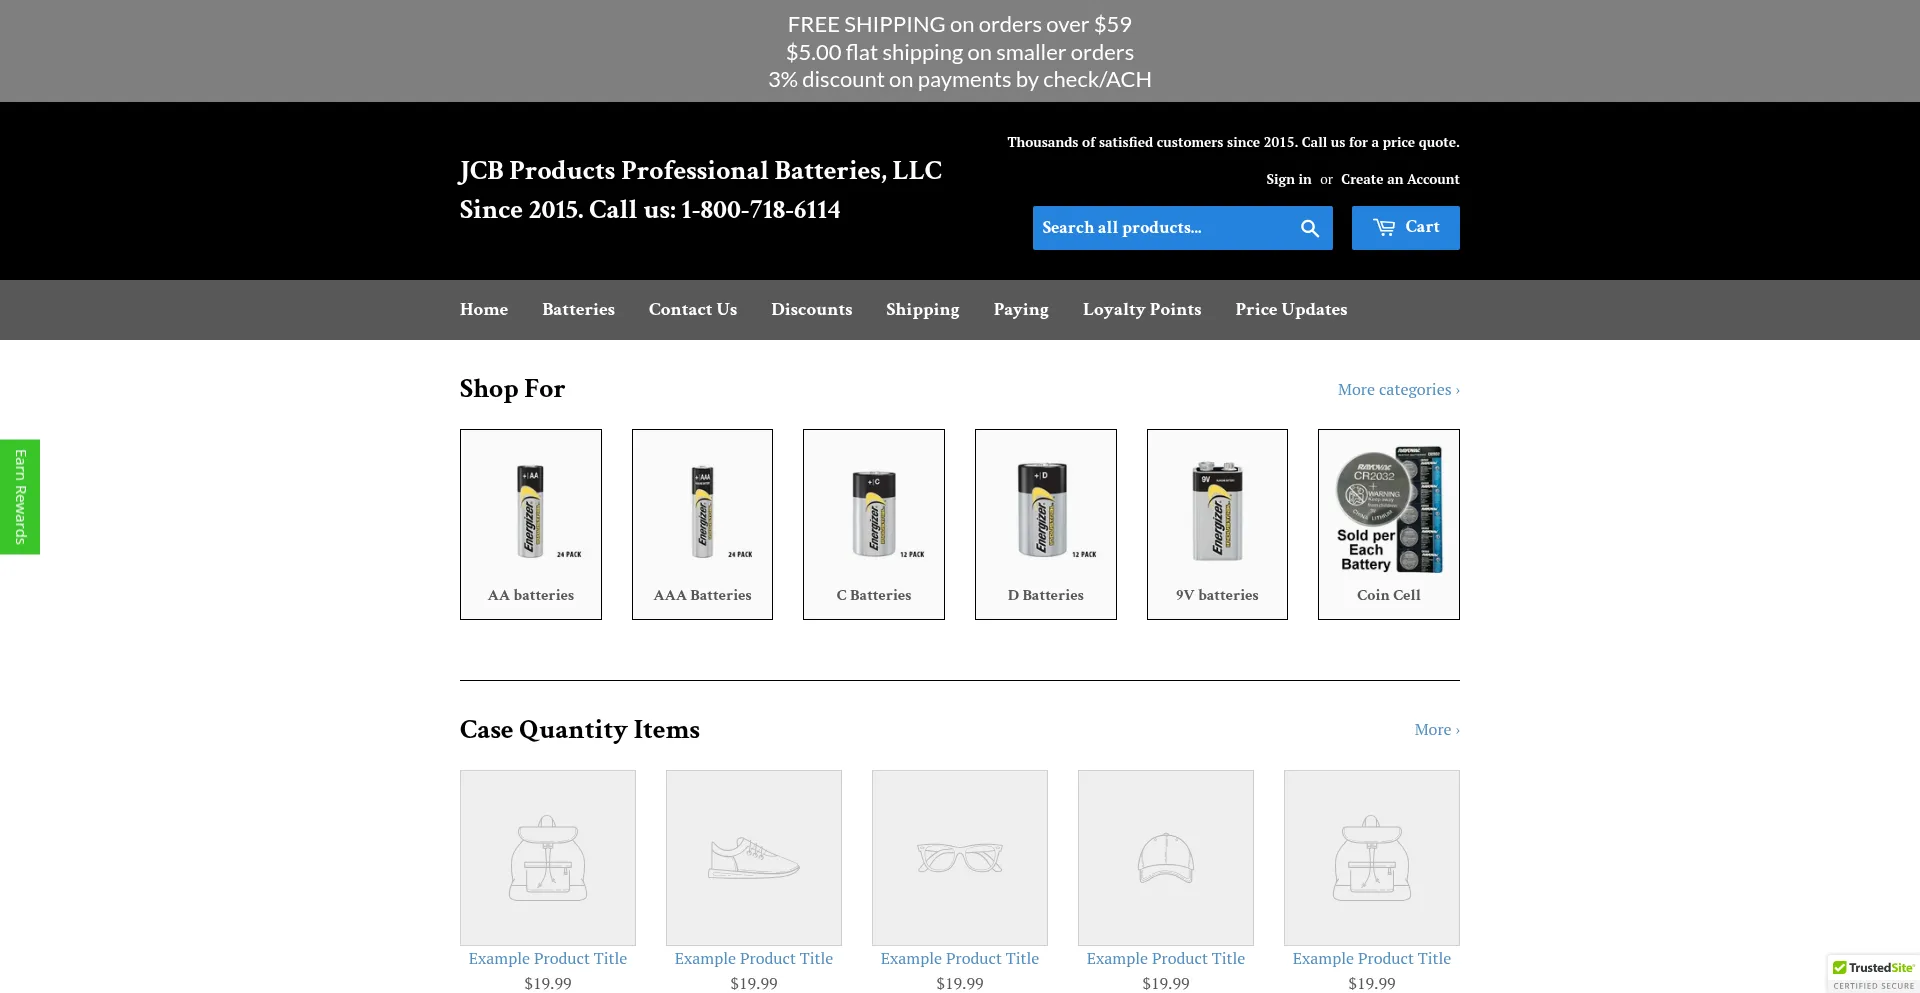
Task: Choose the C Batteries category tile
Action: tap(873, 524)
